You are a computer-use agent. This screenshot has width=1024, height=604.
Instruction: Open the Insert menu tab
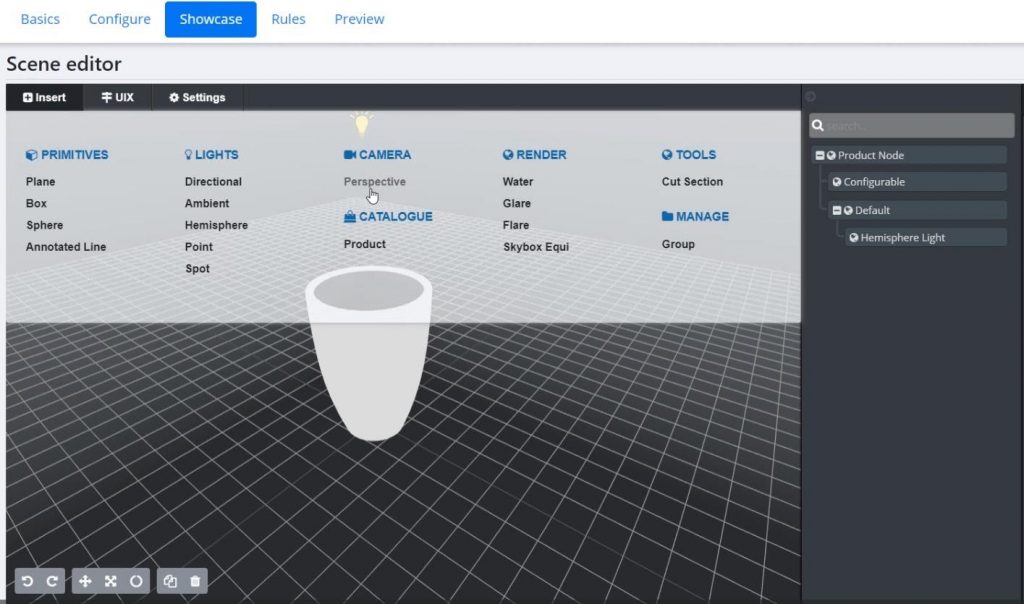(x=44, y=97)
